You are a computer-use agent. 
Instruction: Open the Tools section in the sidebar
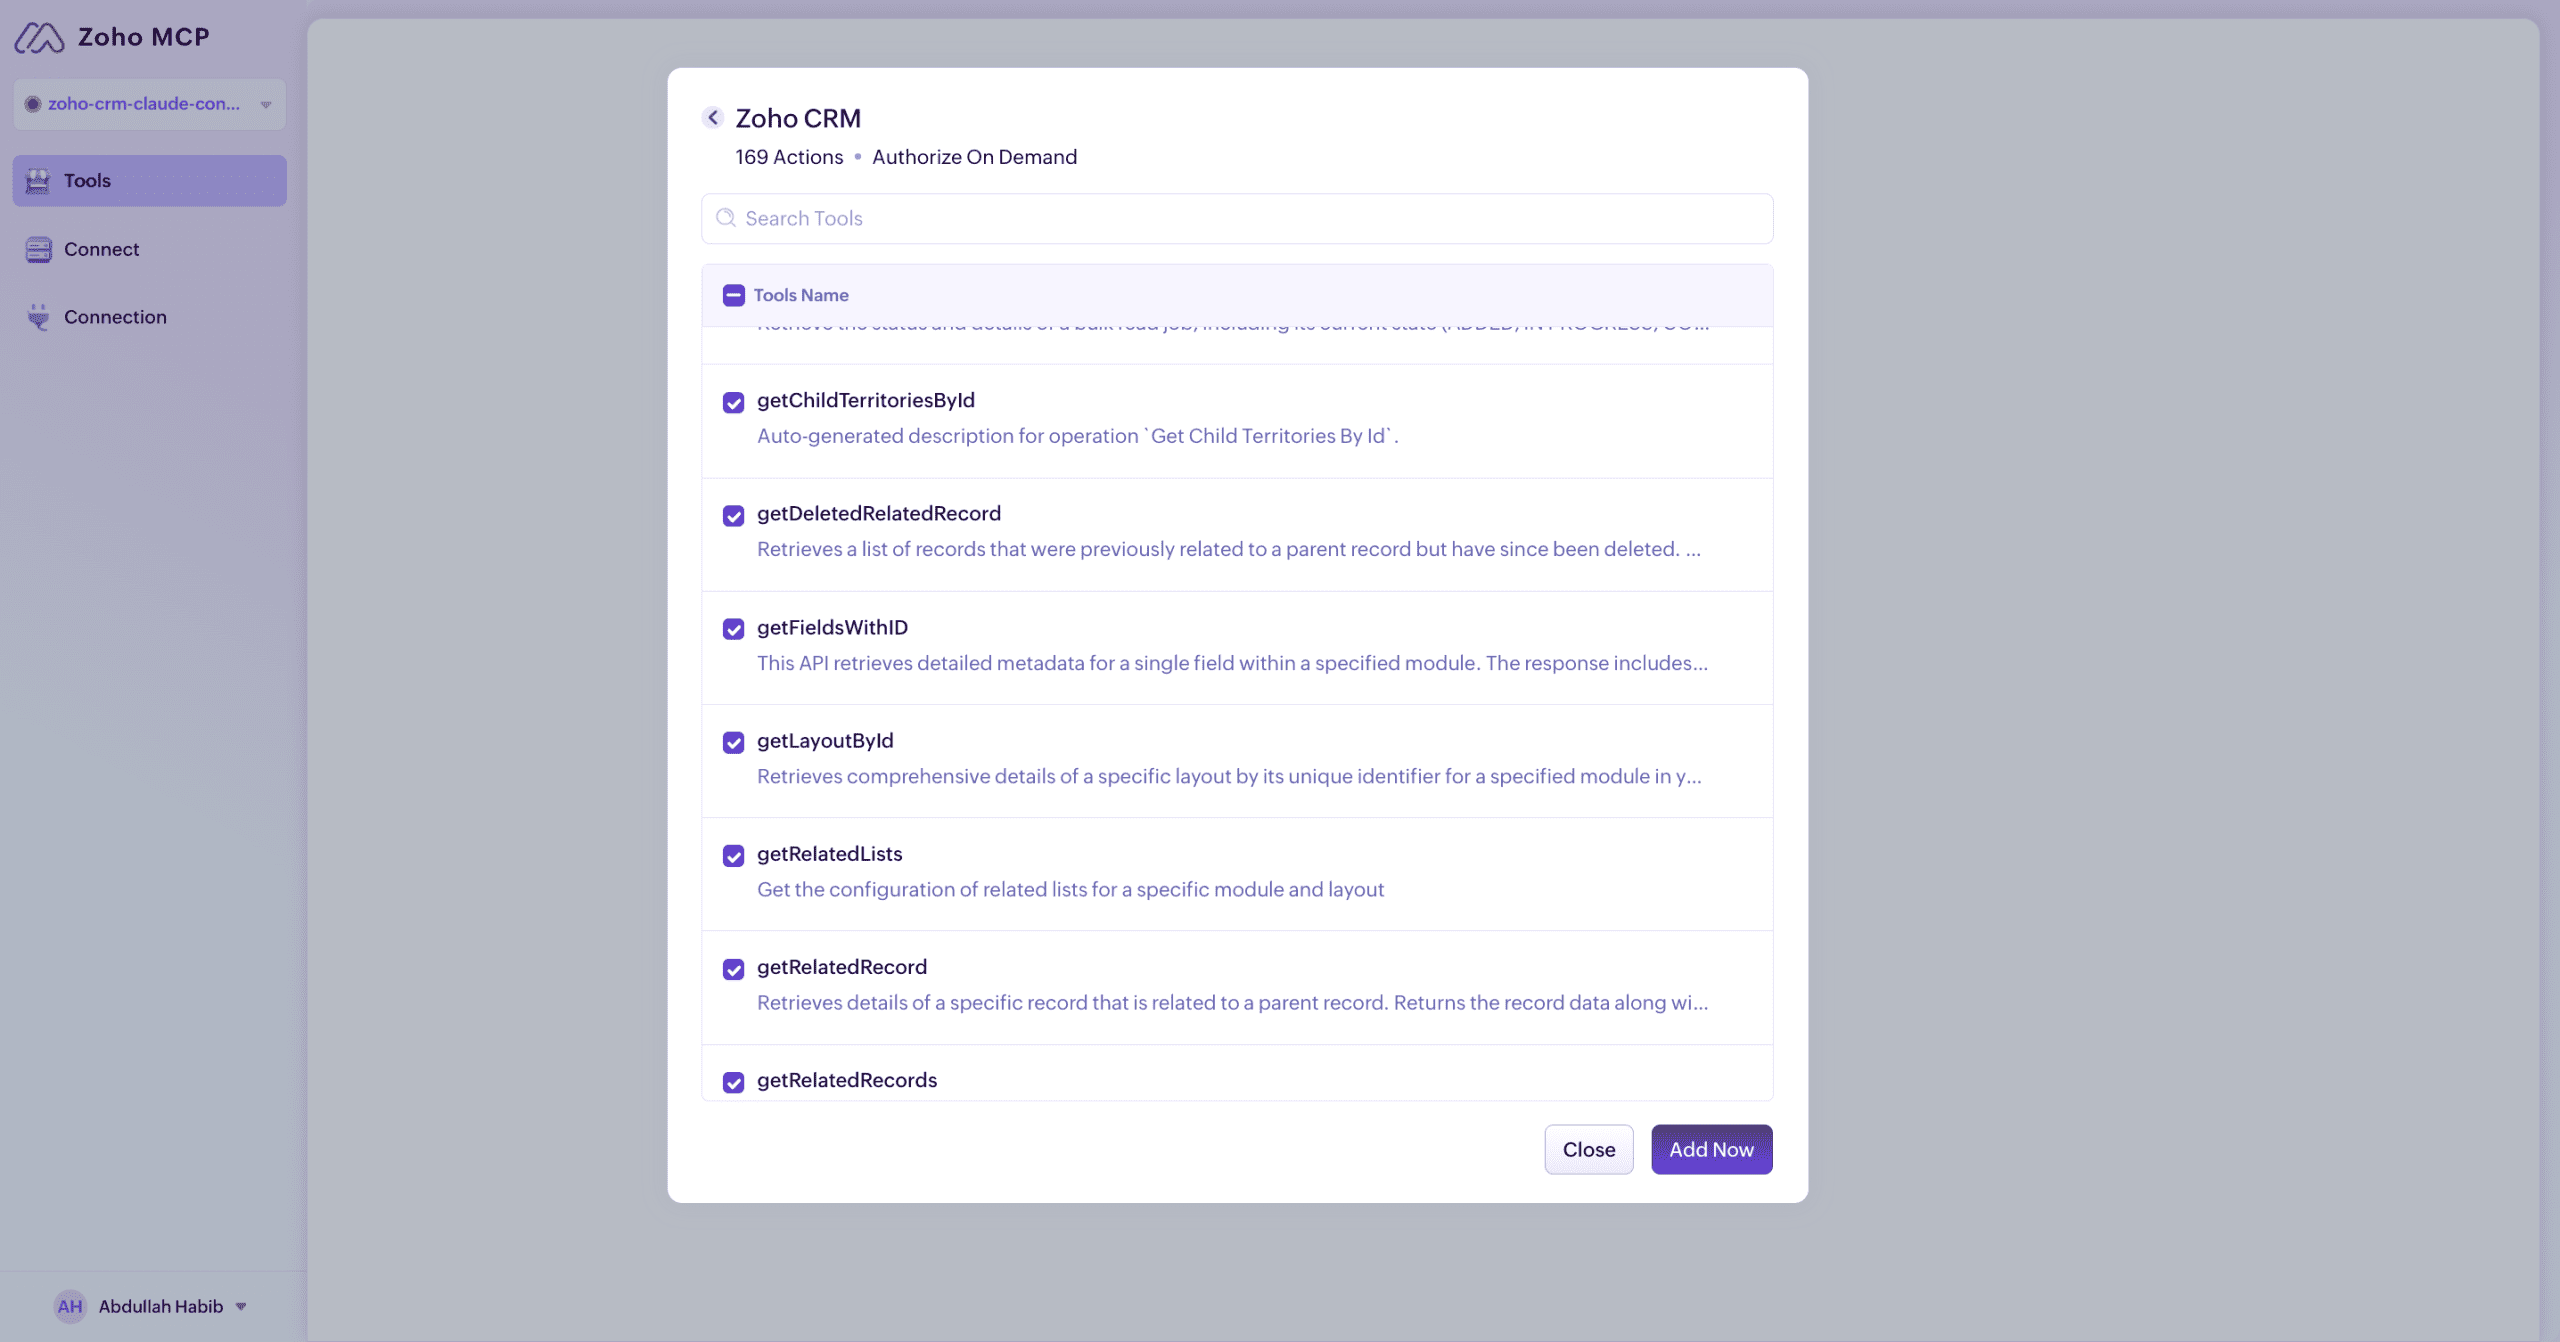(86, 180)
